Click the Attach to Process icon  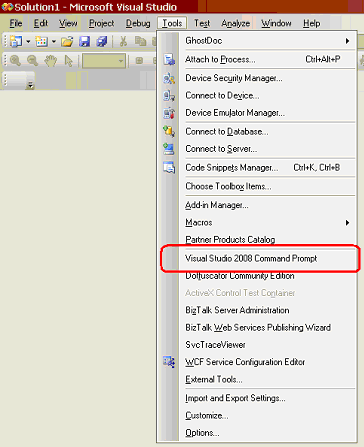(169, 60)
